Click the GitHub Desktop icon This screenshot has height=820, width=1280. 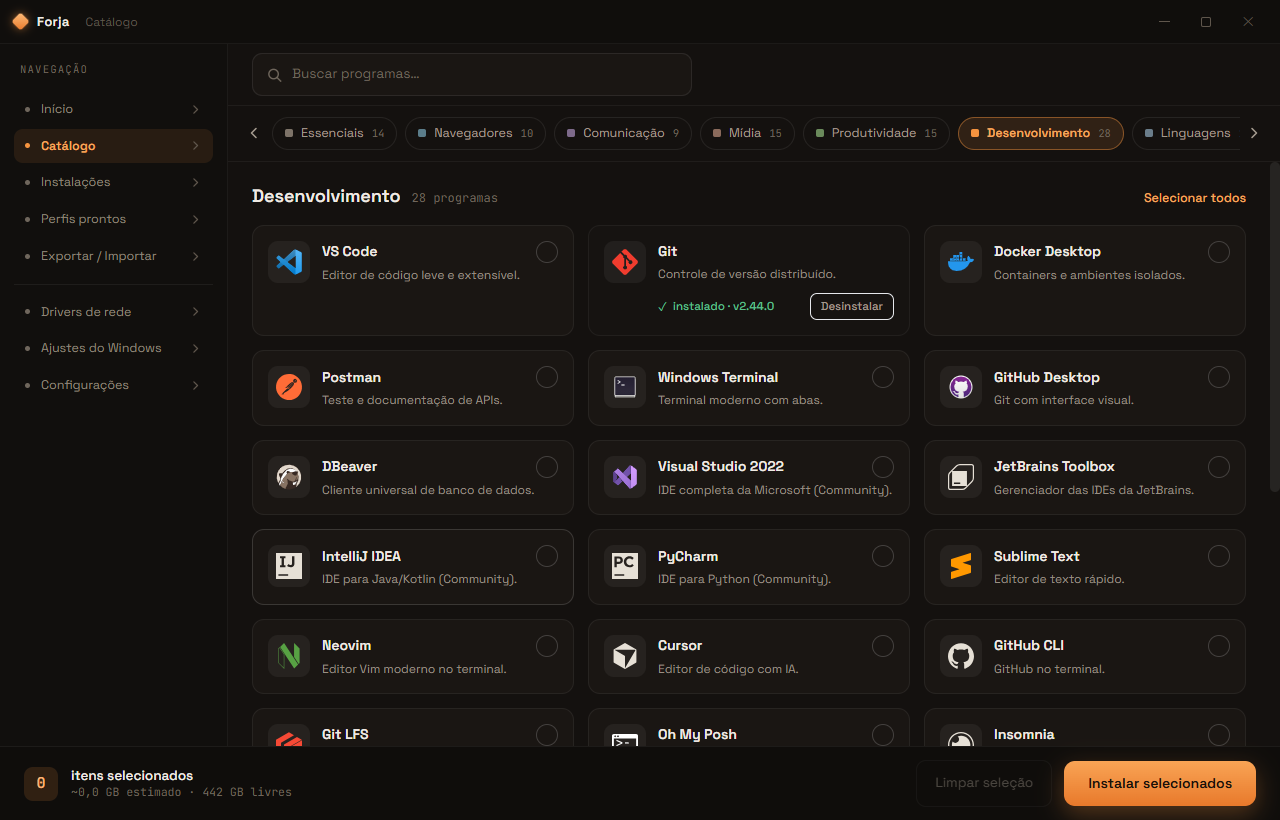tap(961, 387)
